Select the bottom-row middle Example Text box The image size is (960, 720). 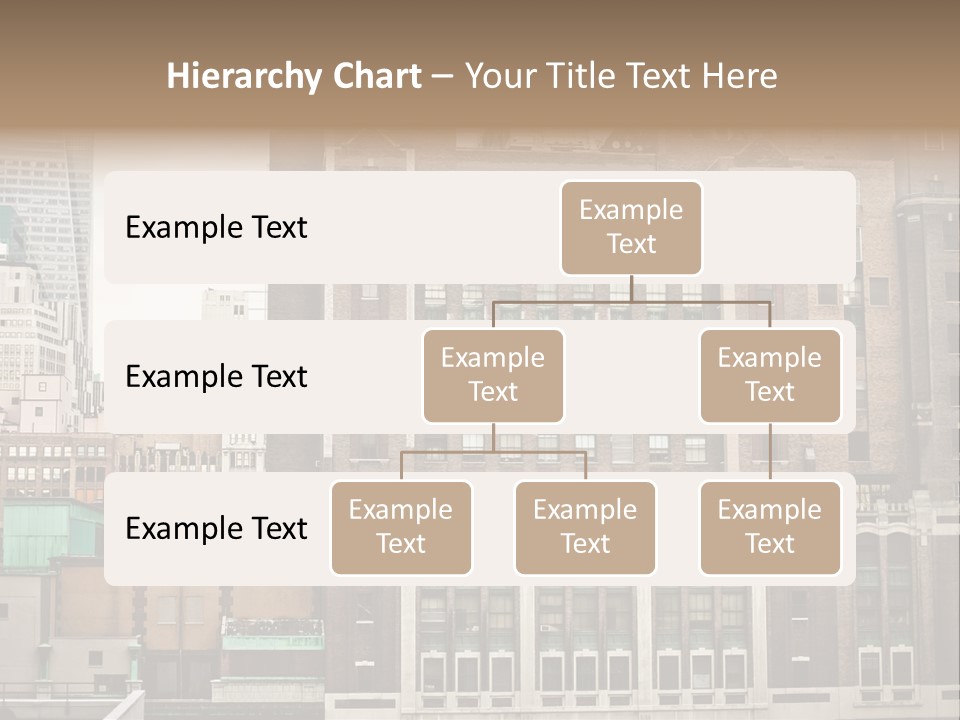pos(585,527)
